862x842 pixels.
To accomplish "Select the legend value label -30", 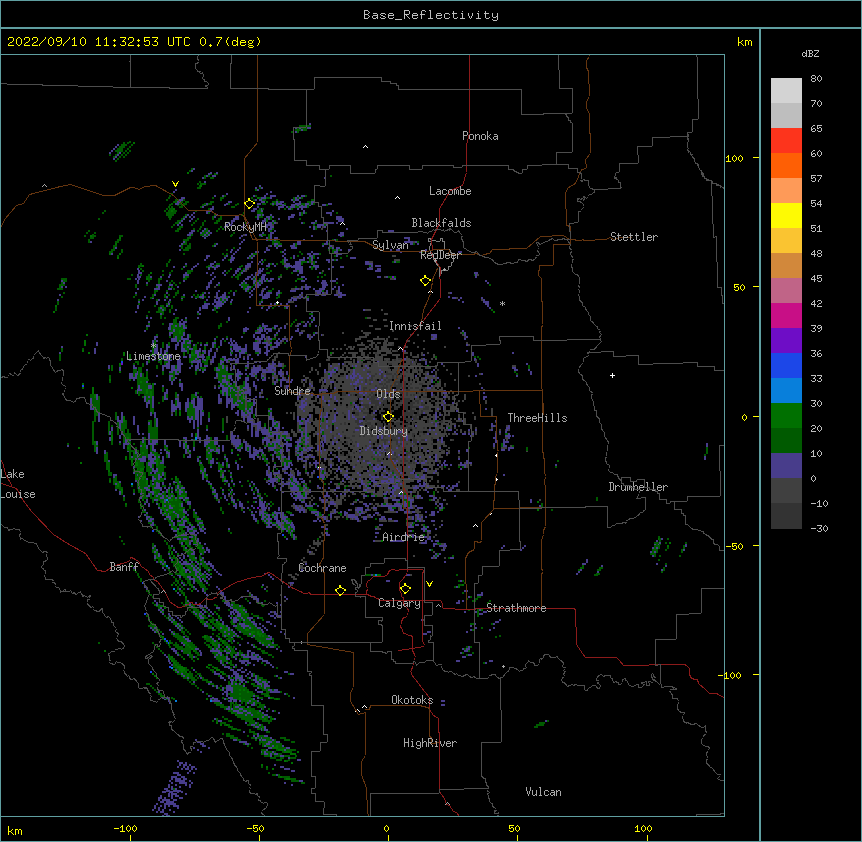I will pos(819,528).
